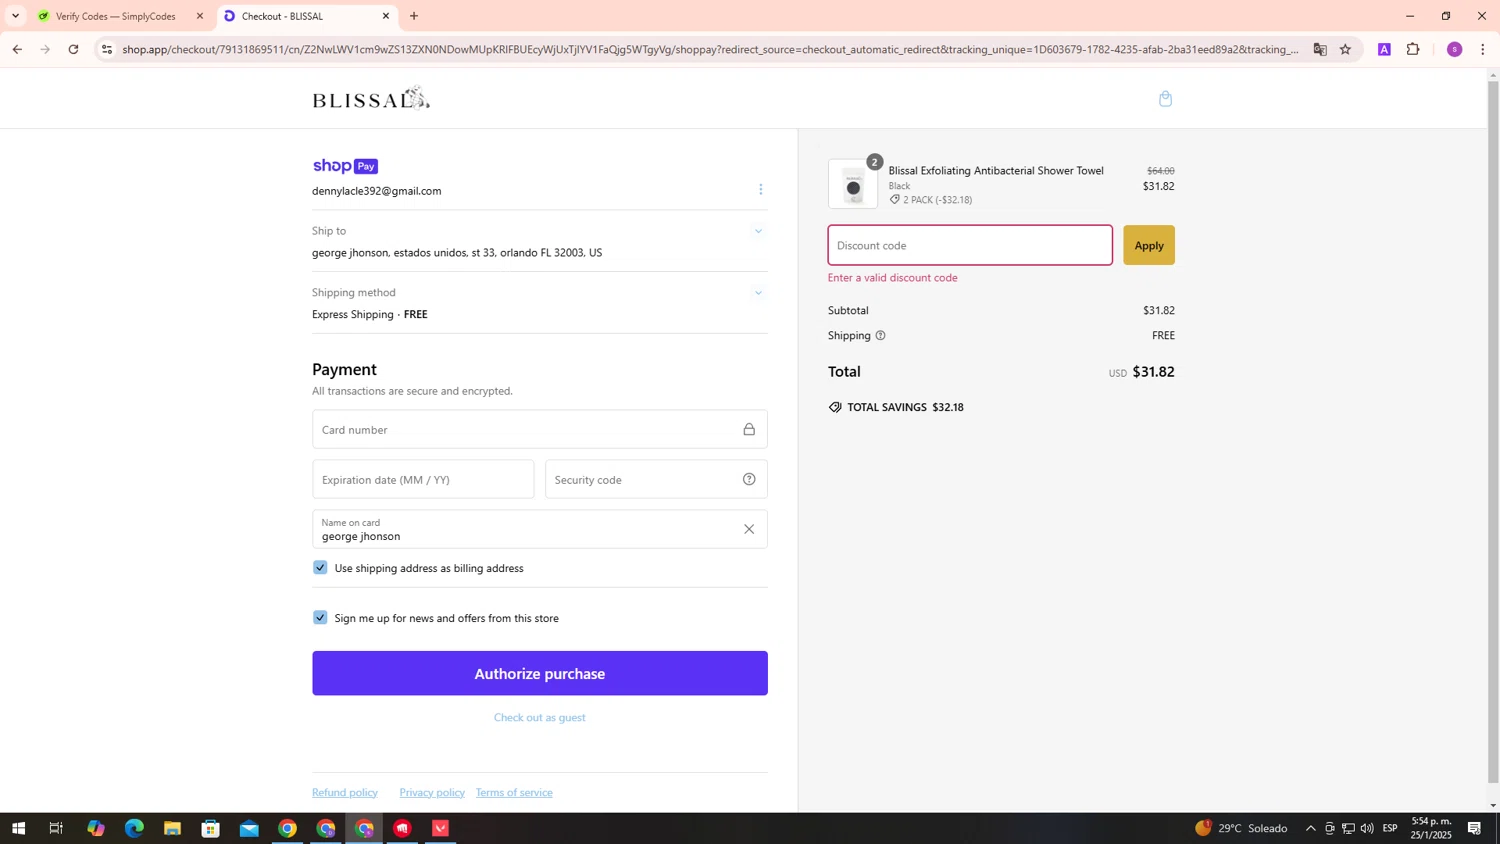Viewport: 1500px width, 844px height.
Task: Close the Checkout BLISSAL tab
Action: tap(386, 16)
